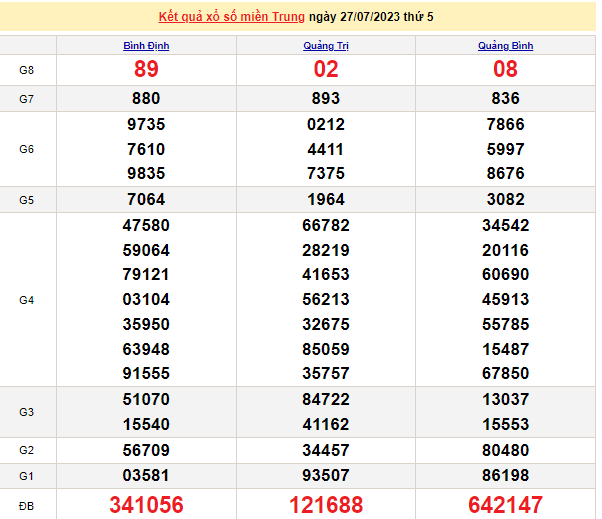The height and width of the screenshot is (519, 602).
Task: Select the Quảng Bình special prize 642147
Action: [505, 505]
